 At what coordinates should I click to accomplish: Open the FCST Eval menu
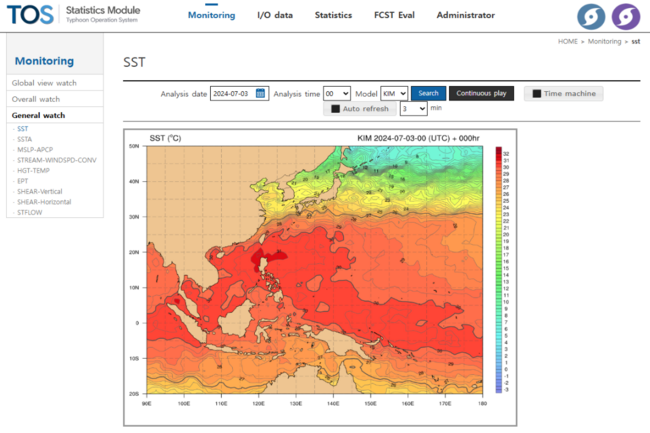click(394, 15)
